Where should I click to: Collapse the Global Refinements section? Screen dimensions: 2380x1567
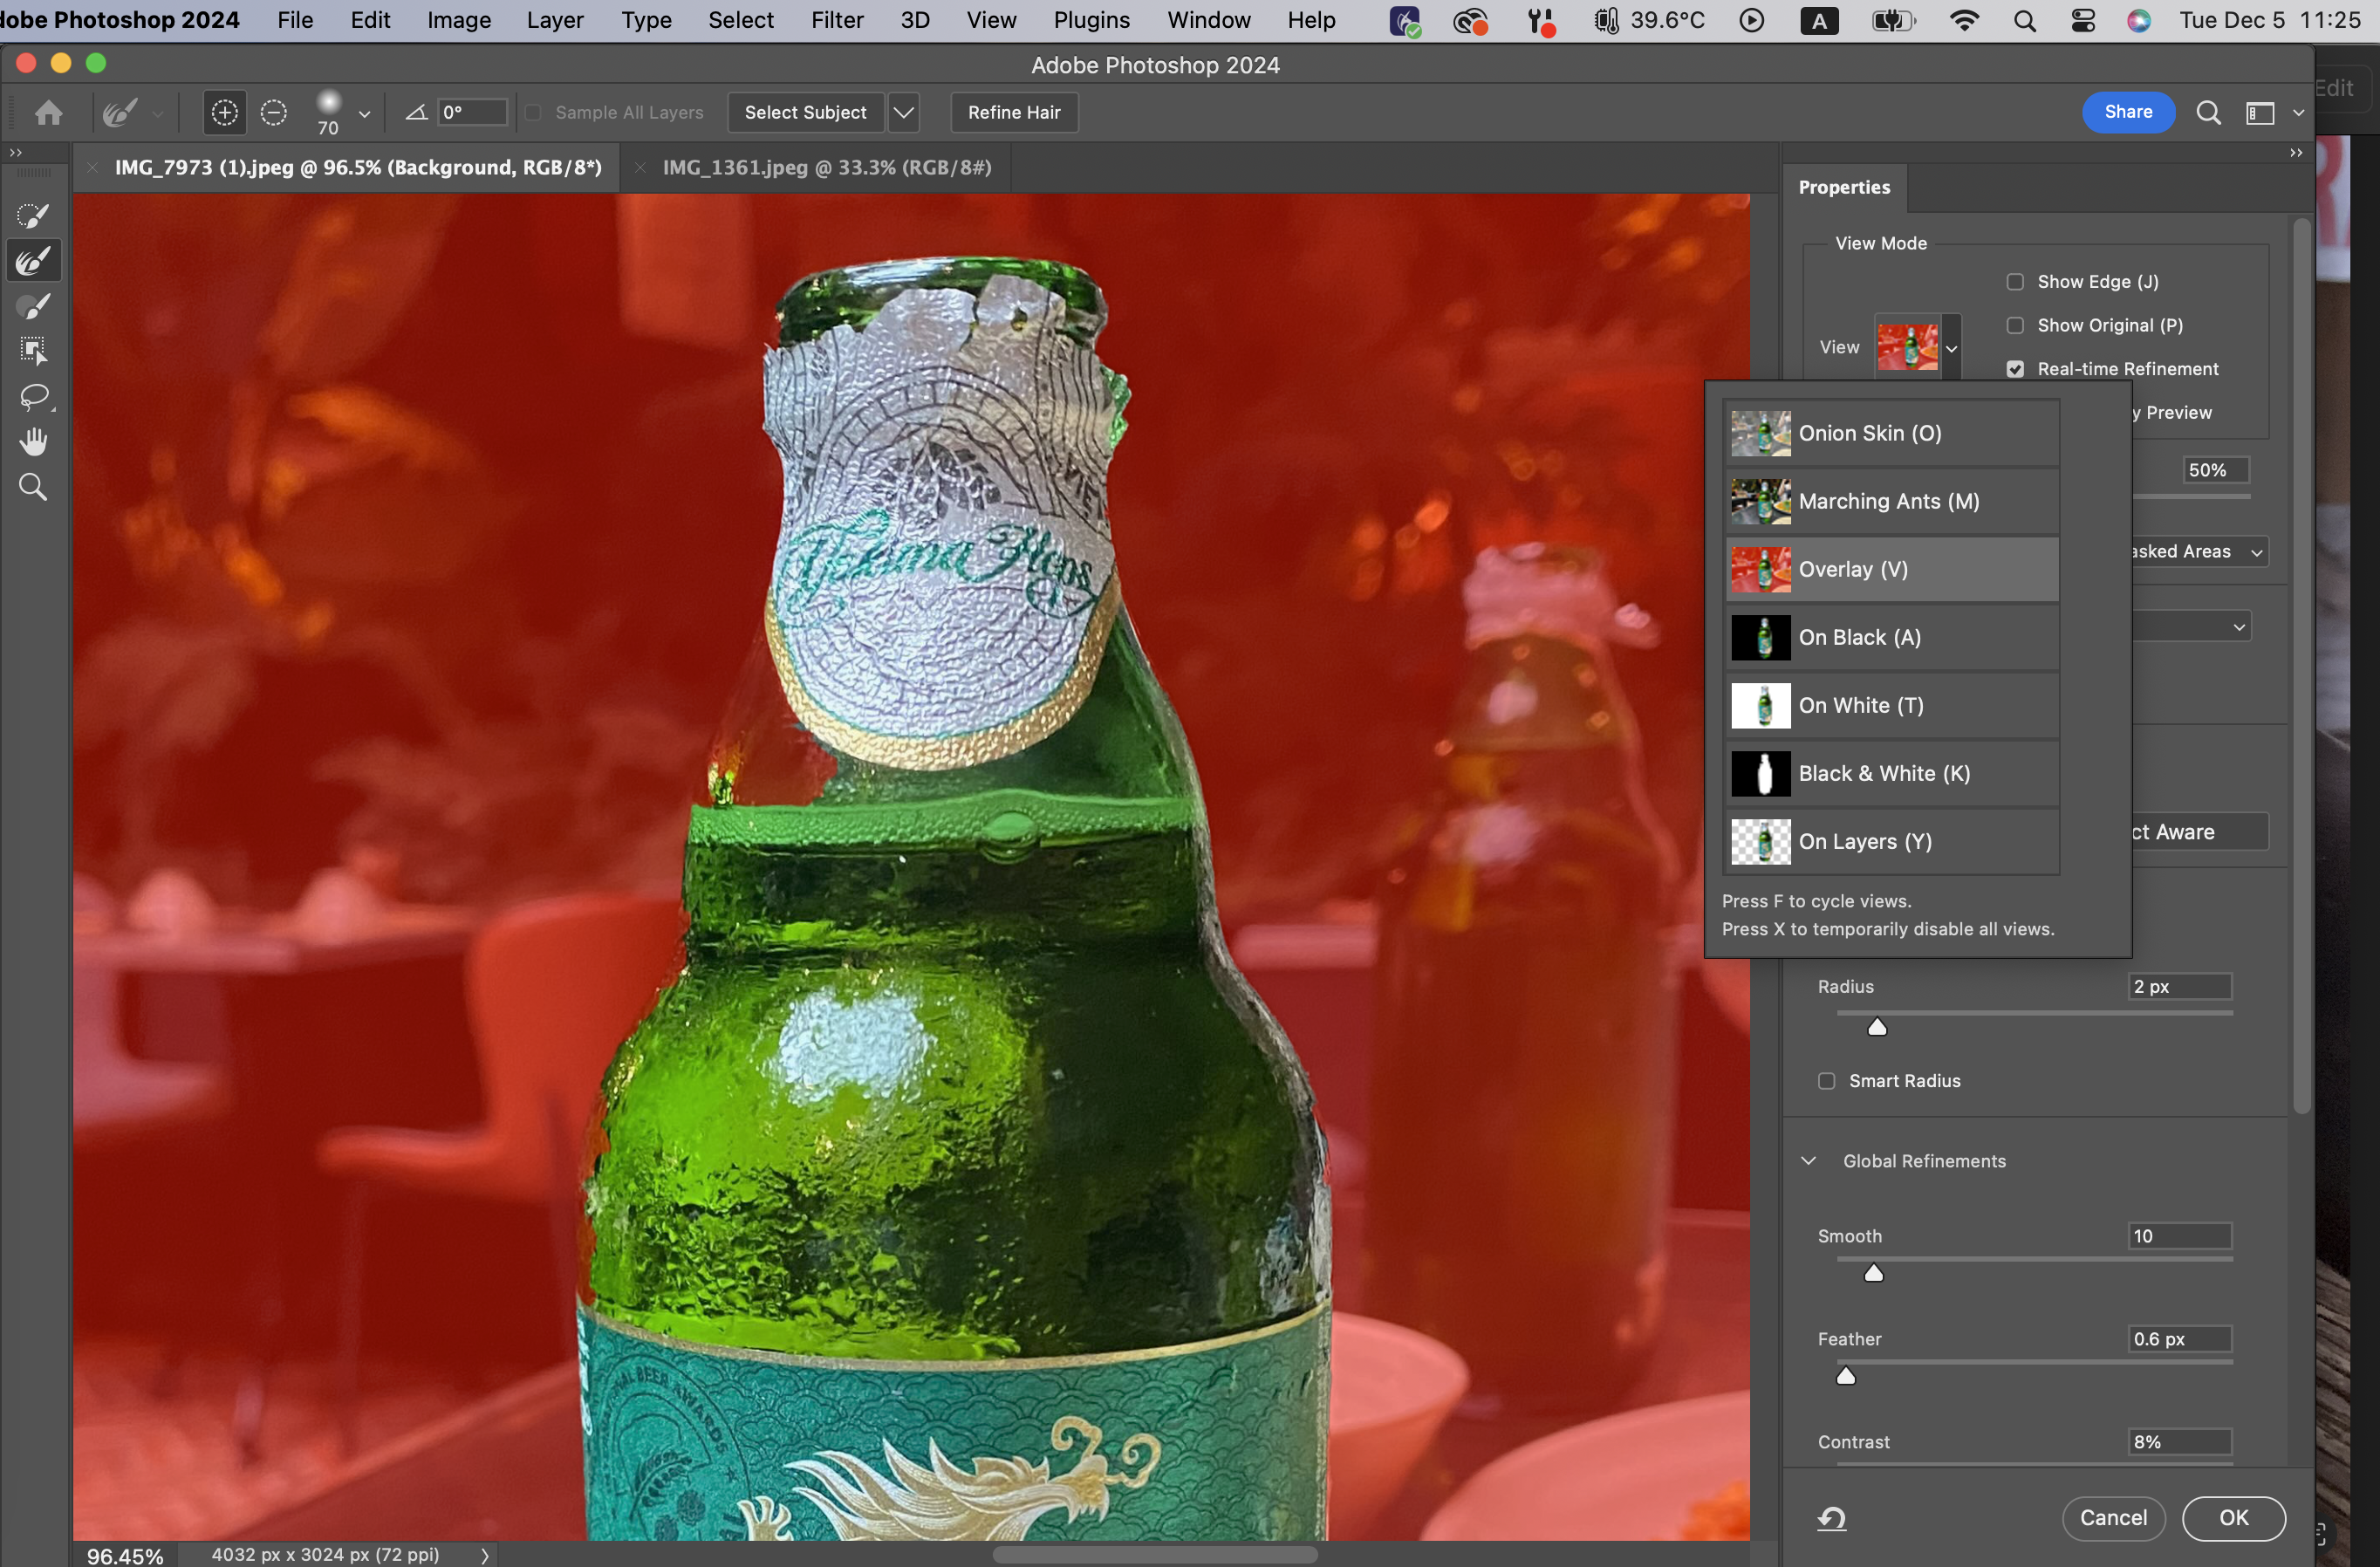(1808, 1161)
